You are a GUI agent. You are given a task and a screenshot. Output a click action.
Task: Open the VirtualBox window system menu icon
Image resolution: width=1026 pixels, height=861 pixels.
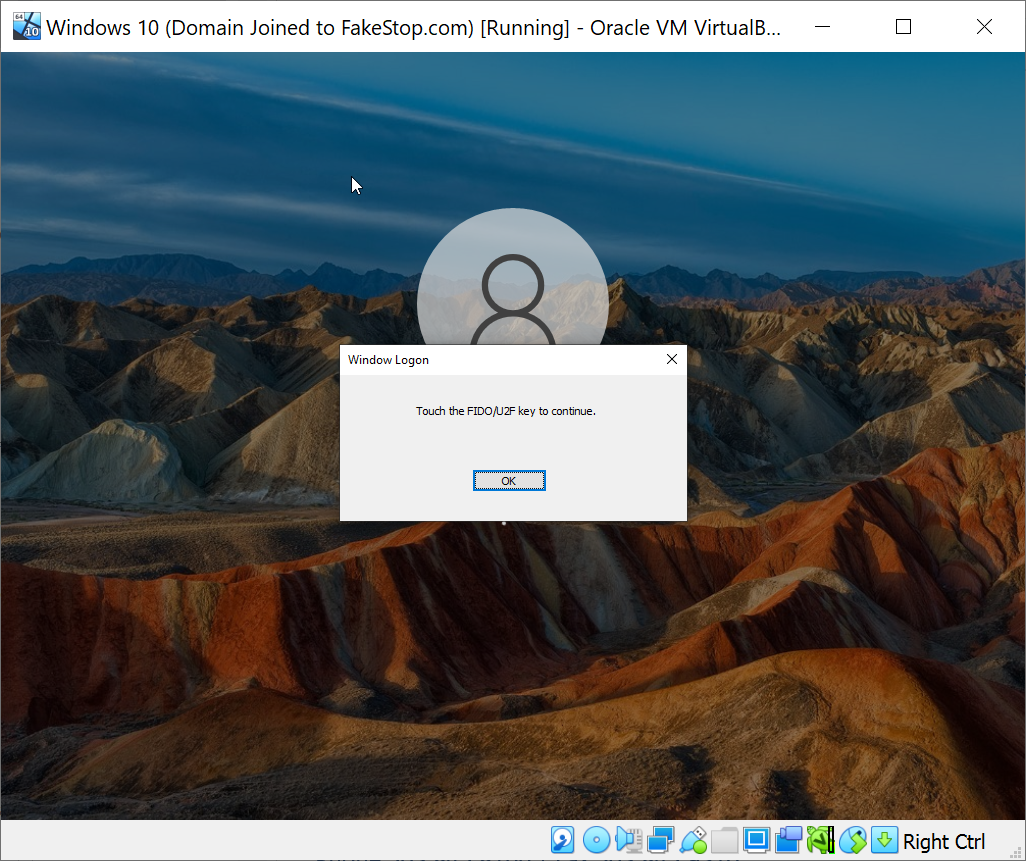pyautogui.click(x=27, y=27)
